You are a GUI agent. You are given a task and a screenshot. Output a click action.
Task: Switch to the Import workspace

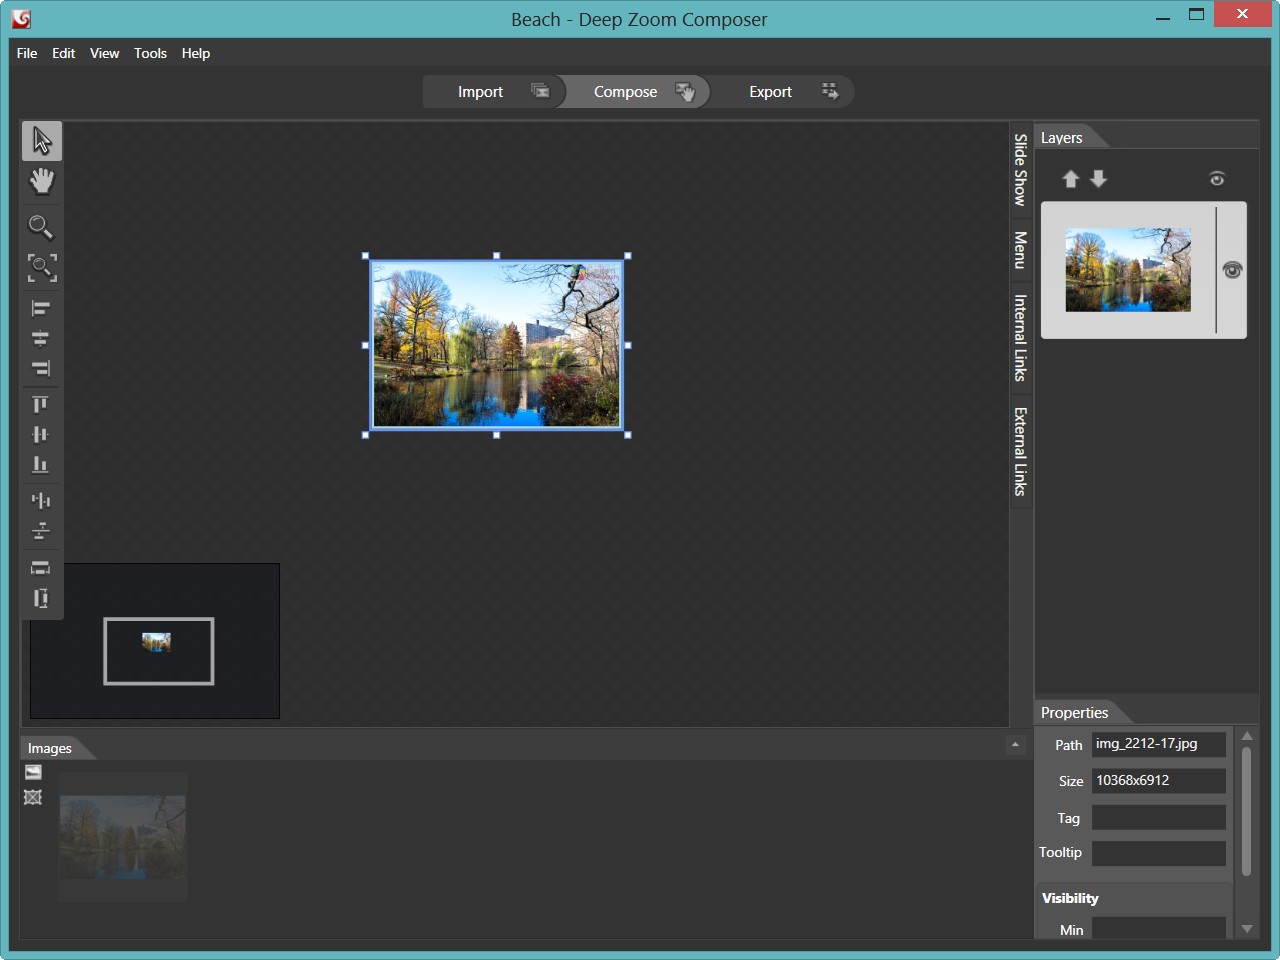point(494,91)
